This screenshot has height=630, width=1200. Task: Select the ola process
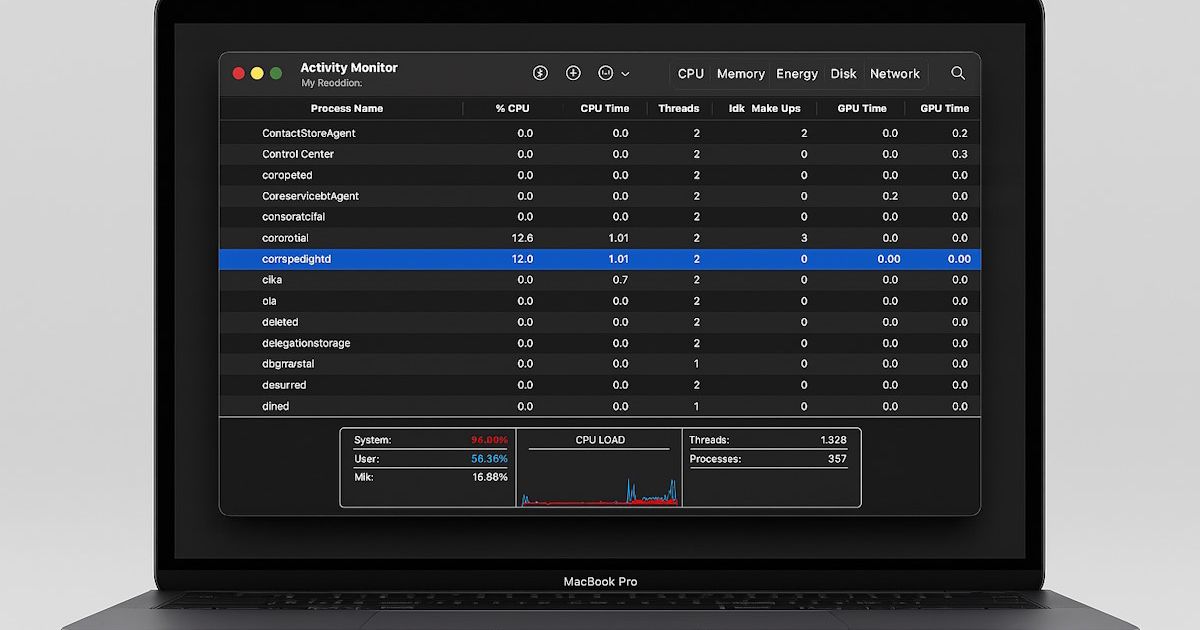[x=600, y=301]
